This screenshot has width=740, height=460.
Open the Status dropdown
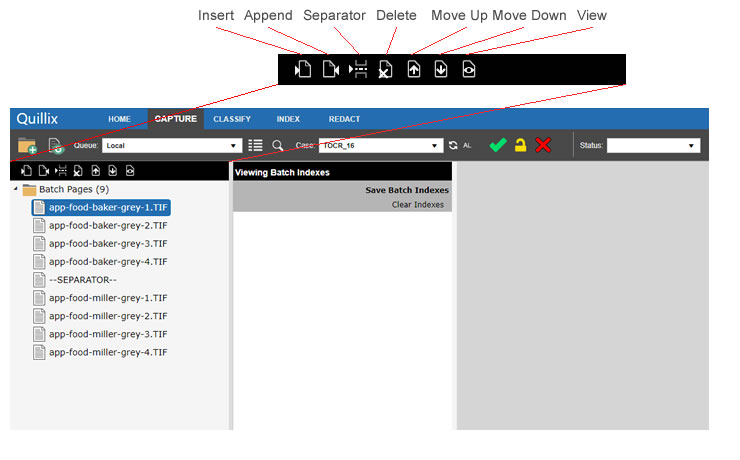pos(653,145)
